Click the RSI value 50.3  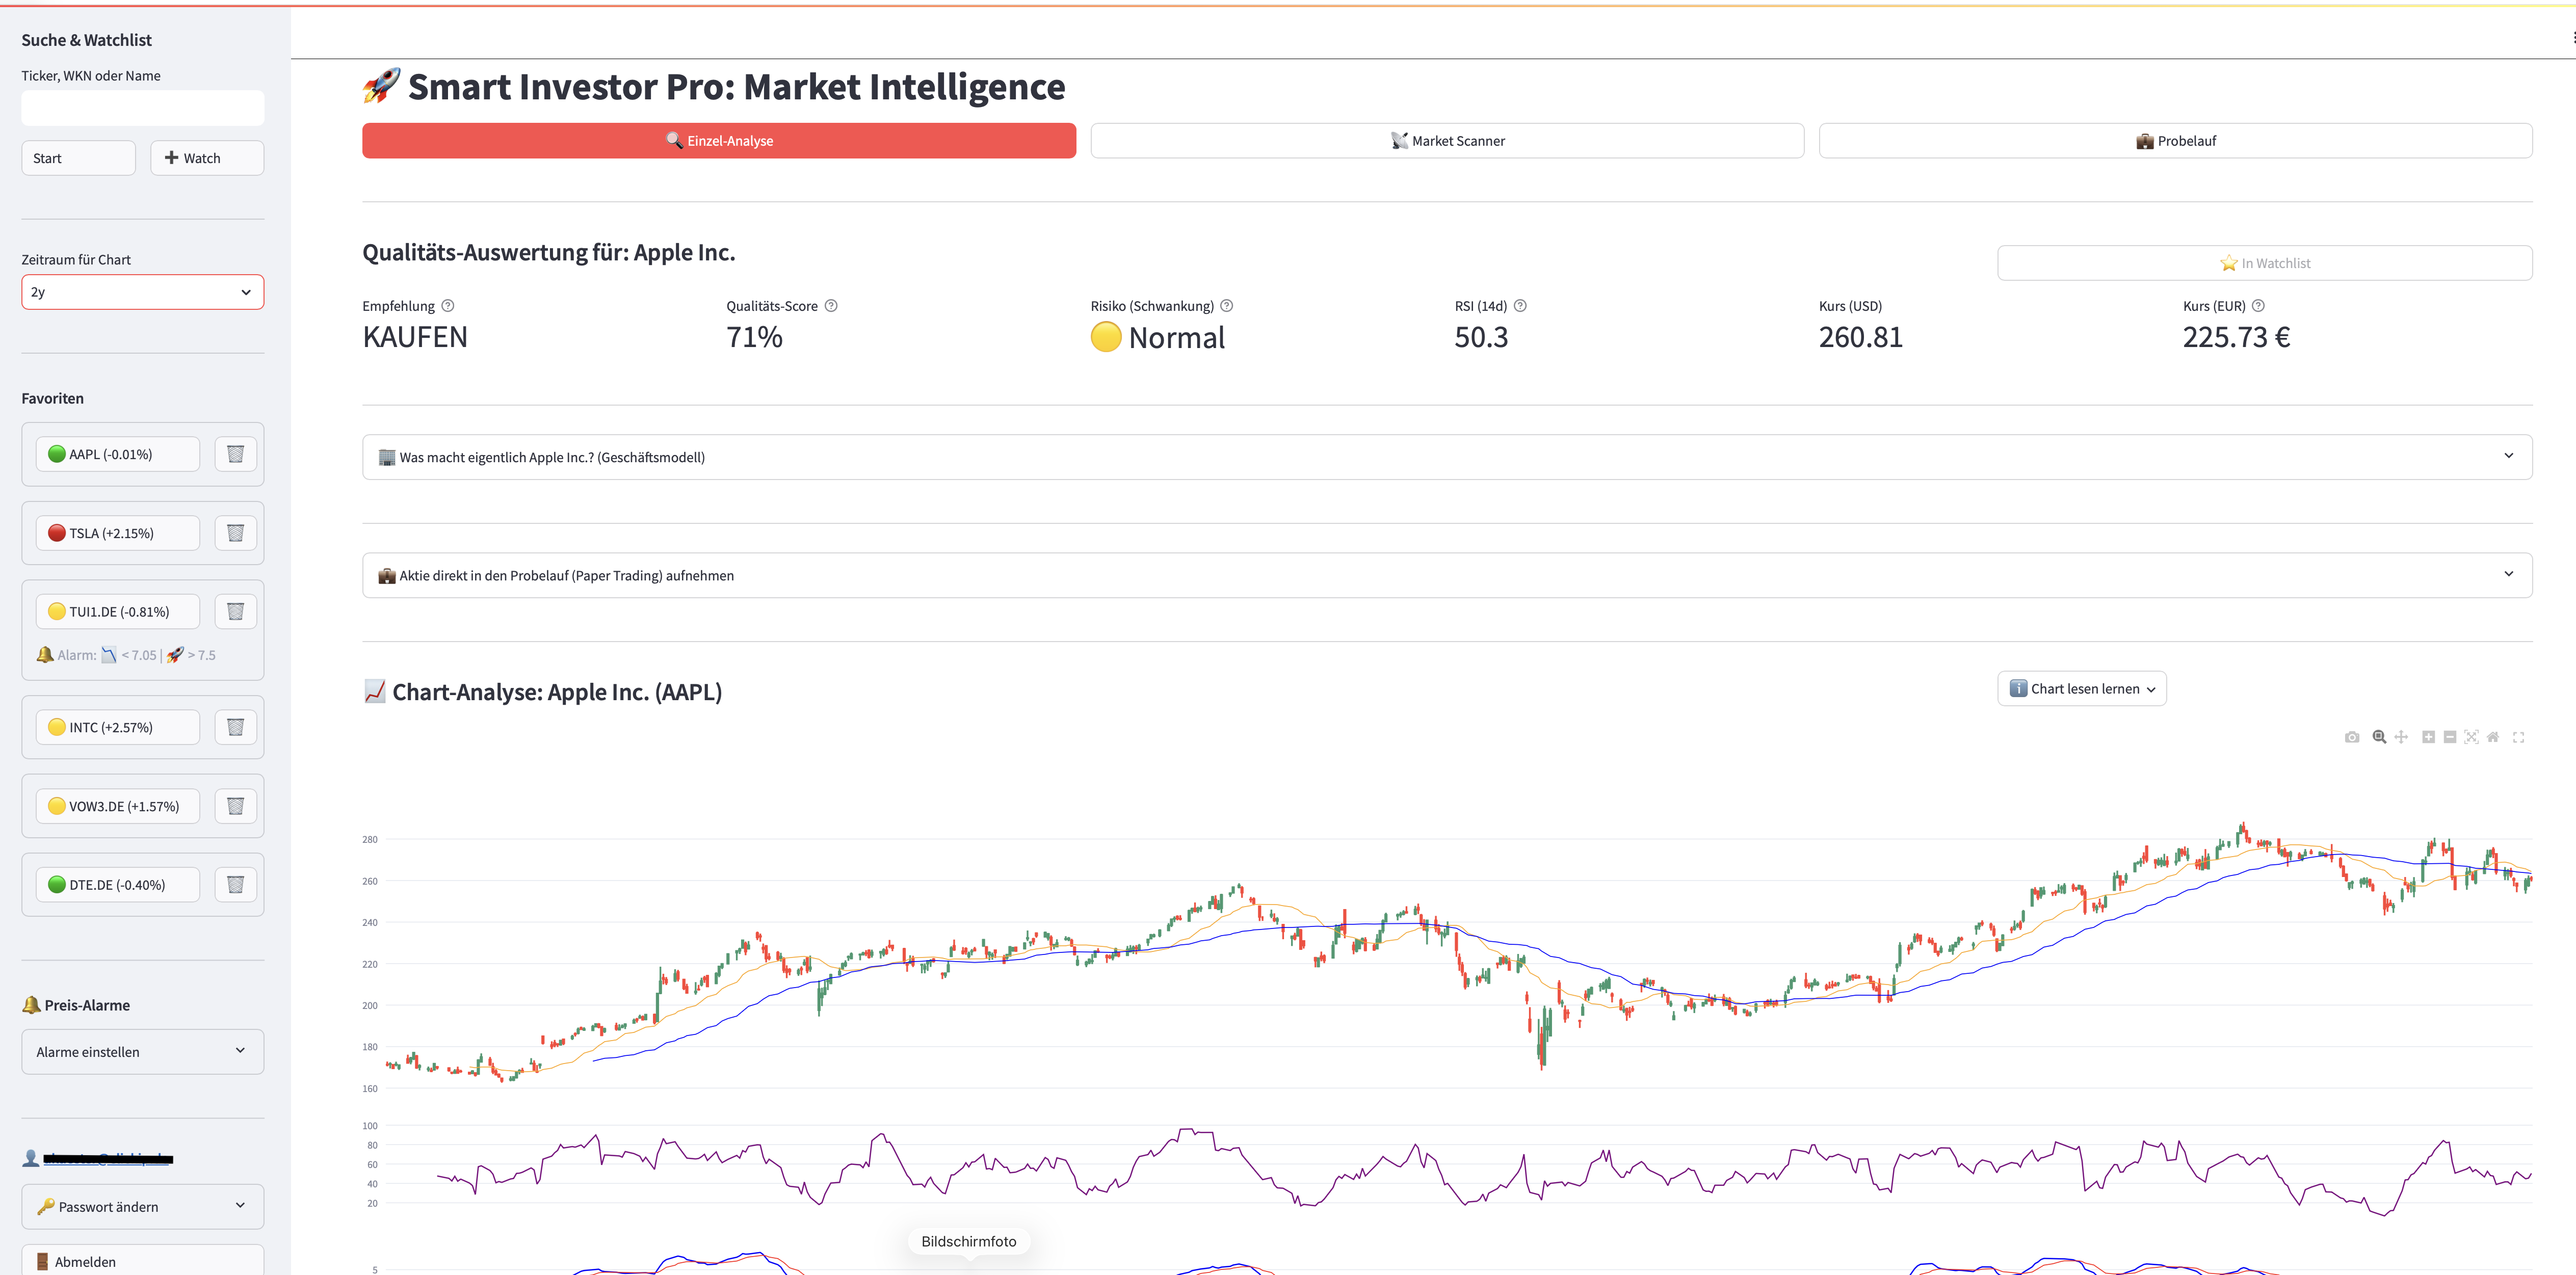coord(1481,337)
